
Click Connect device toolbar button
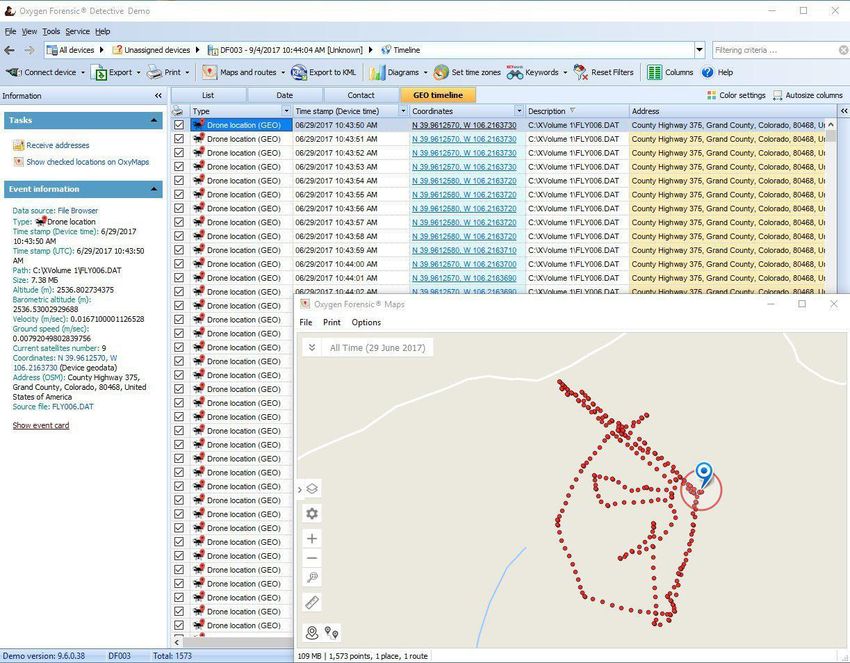tap(41, 72)
